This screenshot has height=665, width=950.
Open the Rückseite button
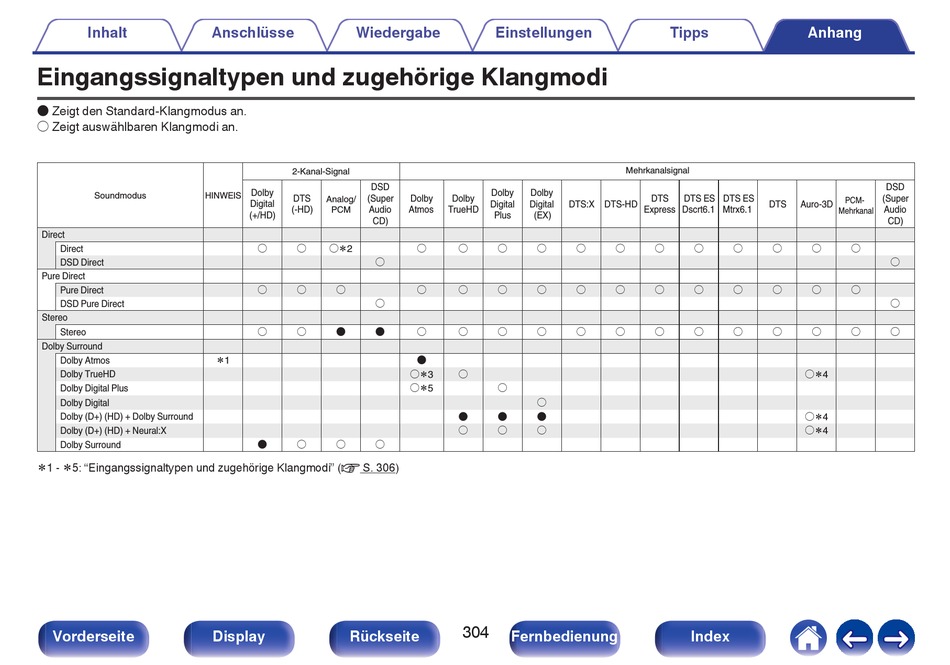pos(384,637)
